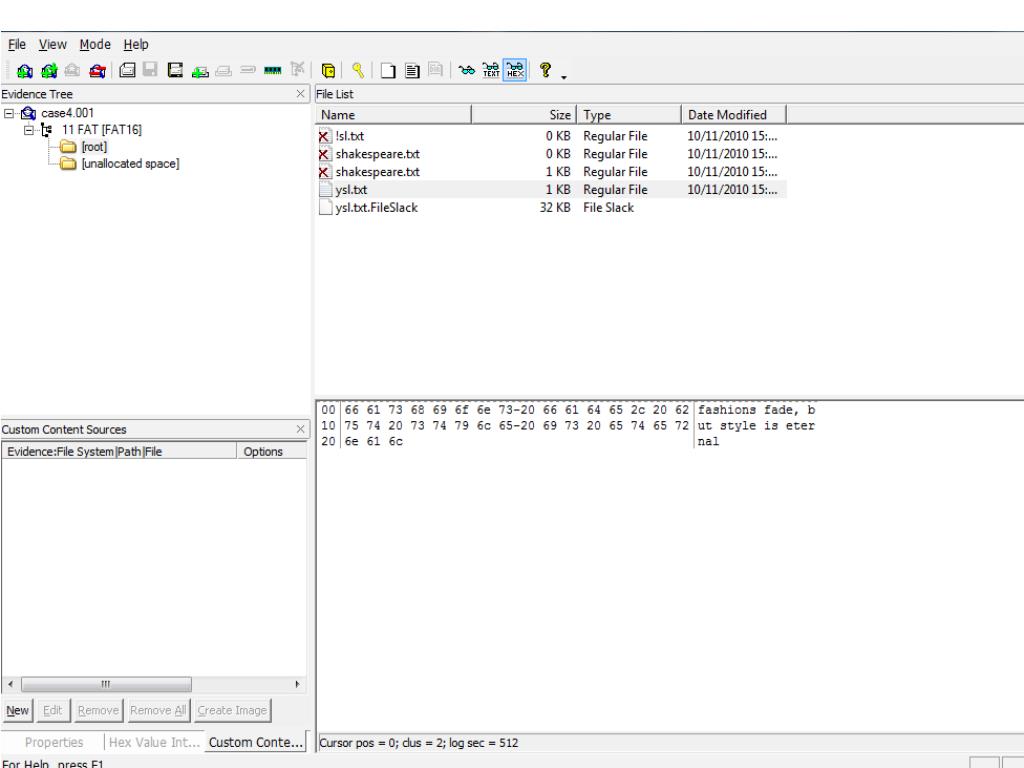Click the Create Image button
Screen dimensions: 1024x768
coord(232,710)
